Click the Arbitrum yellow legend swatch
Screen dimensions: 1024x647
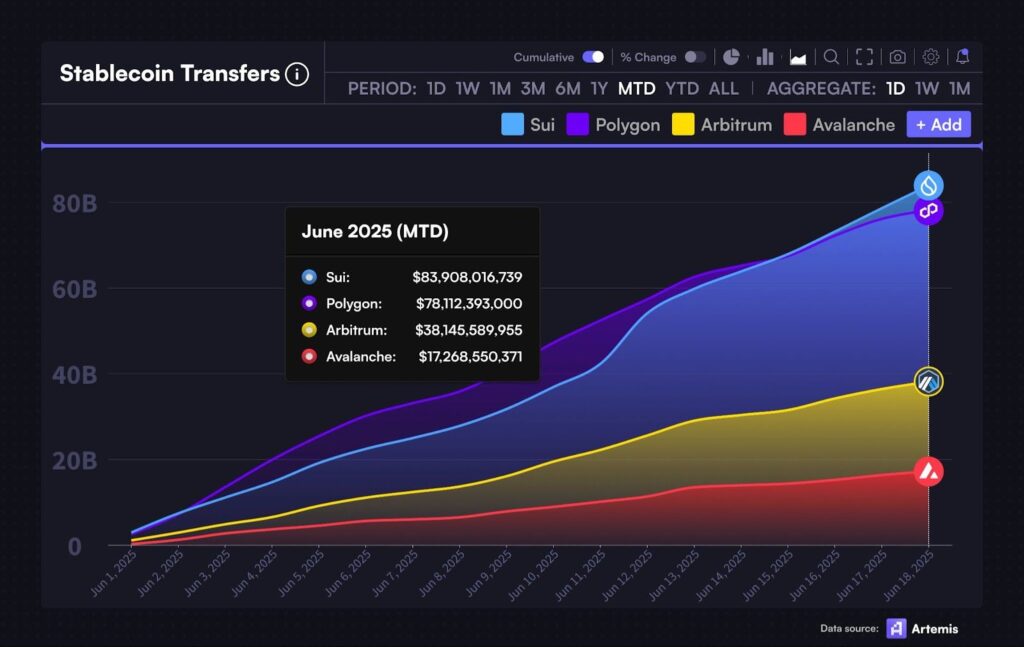point(683,124)
